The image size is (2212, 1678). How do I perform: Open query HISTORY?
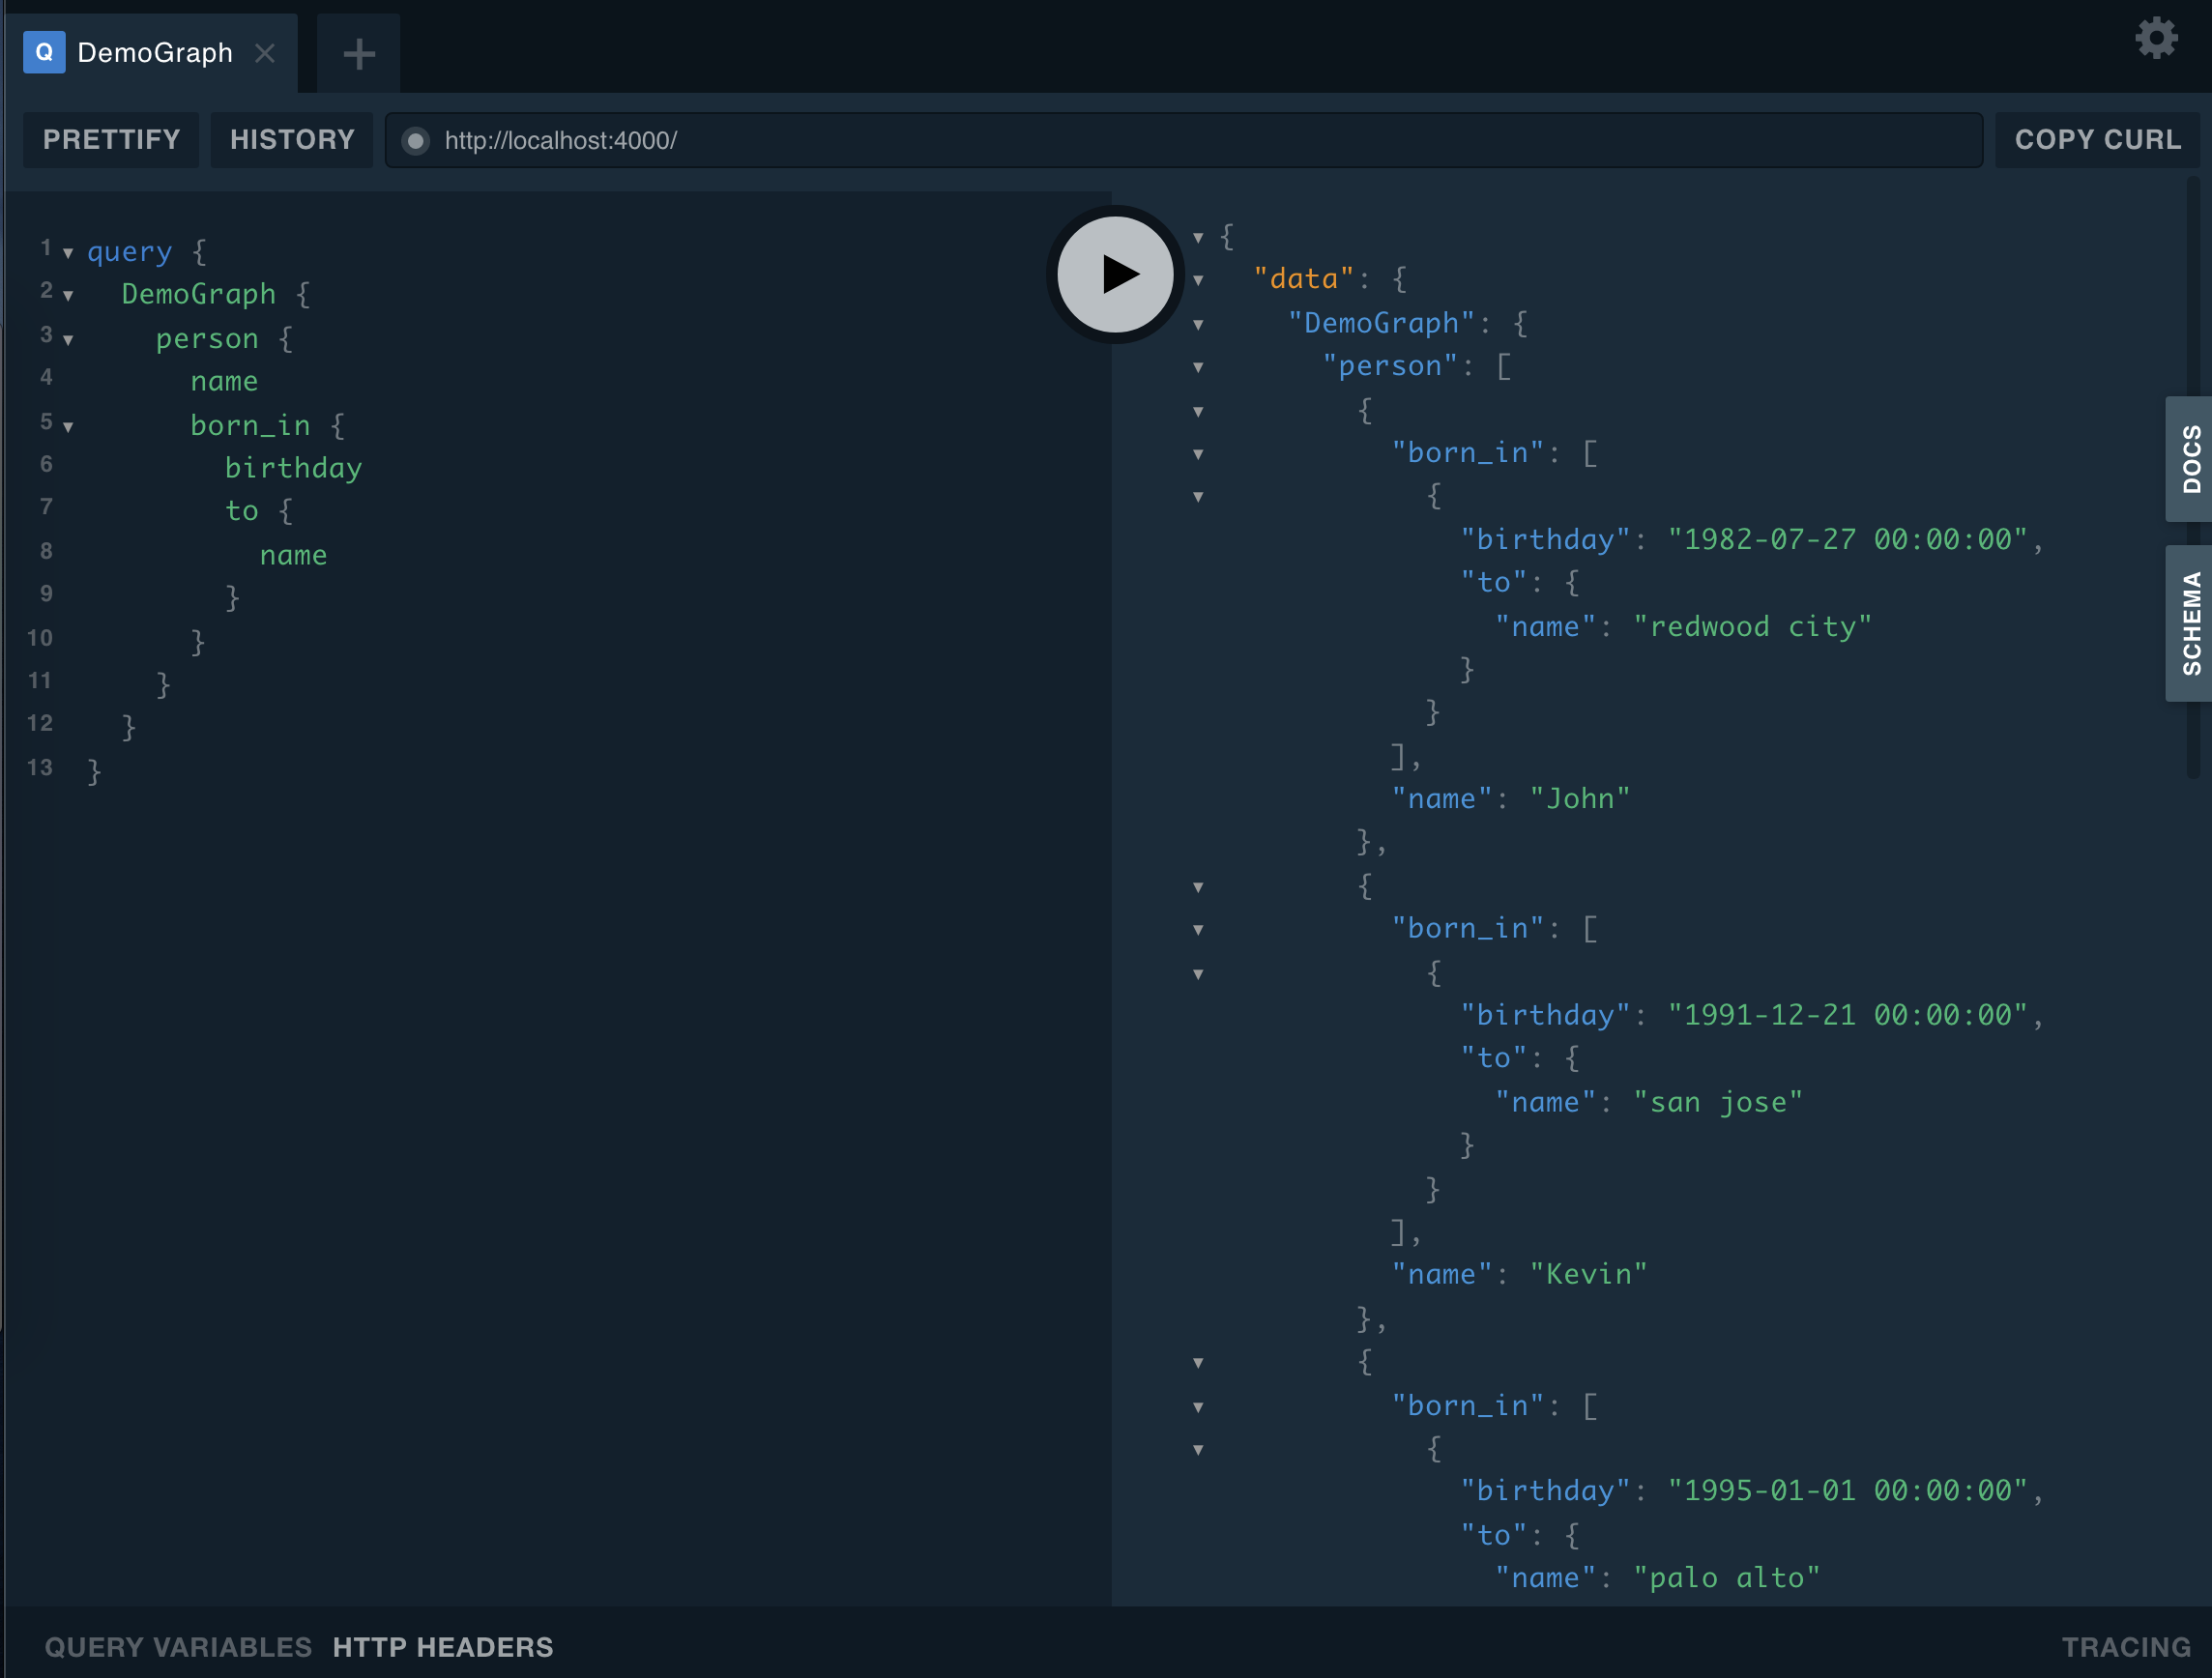click(292, 140)
